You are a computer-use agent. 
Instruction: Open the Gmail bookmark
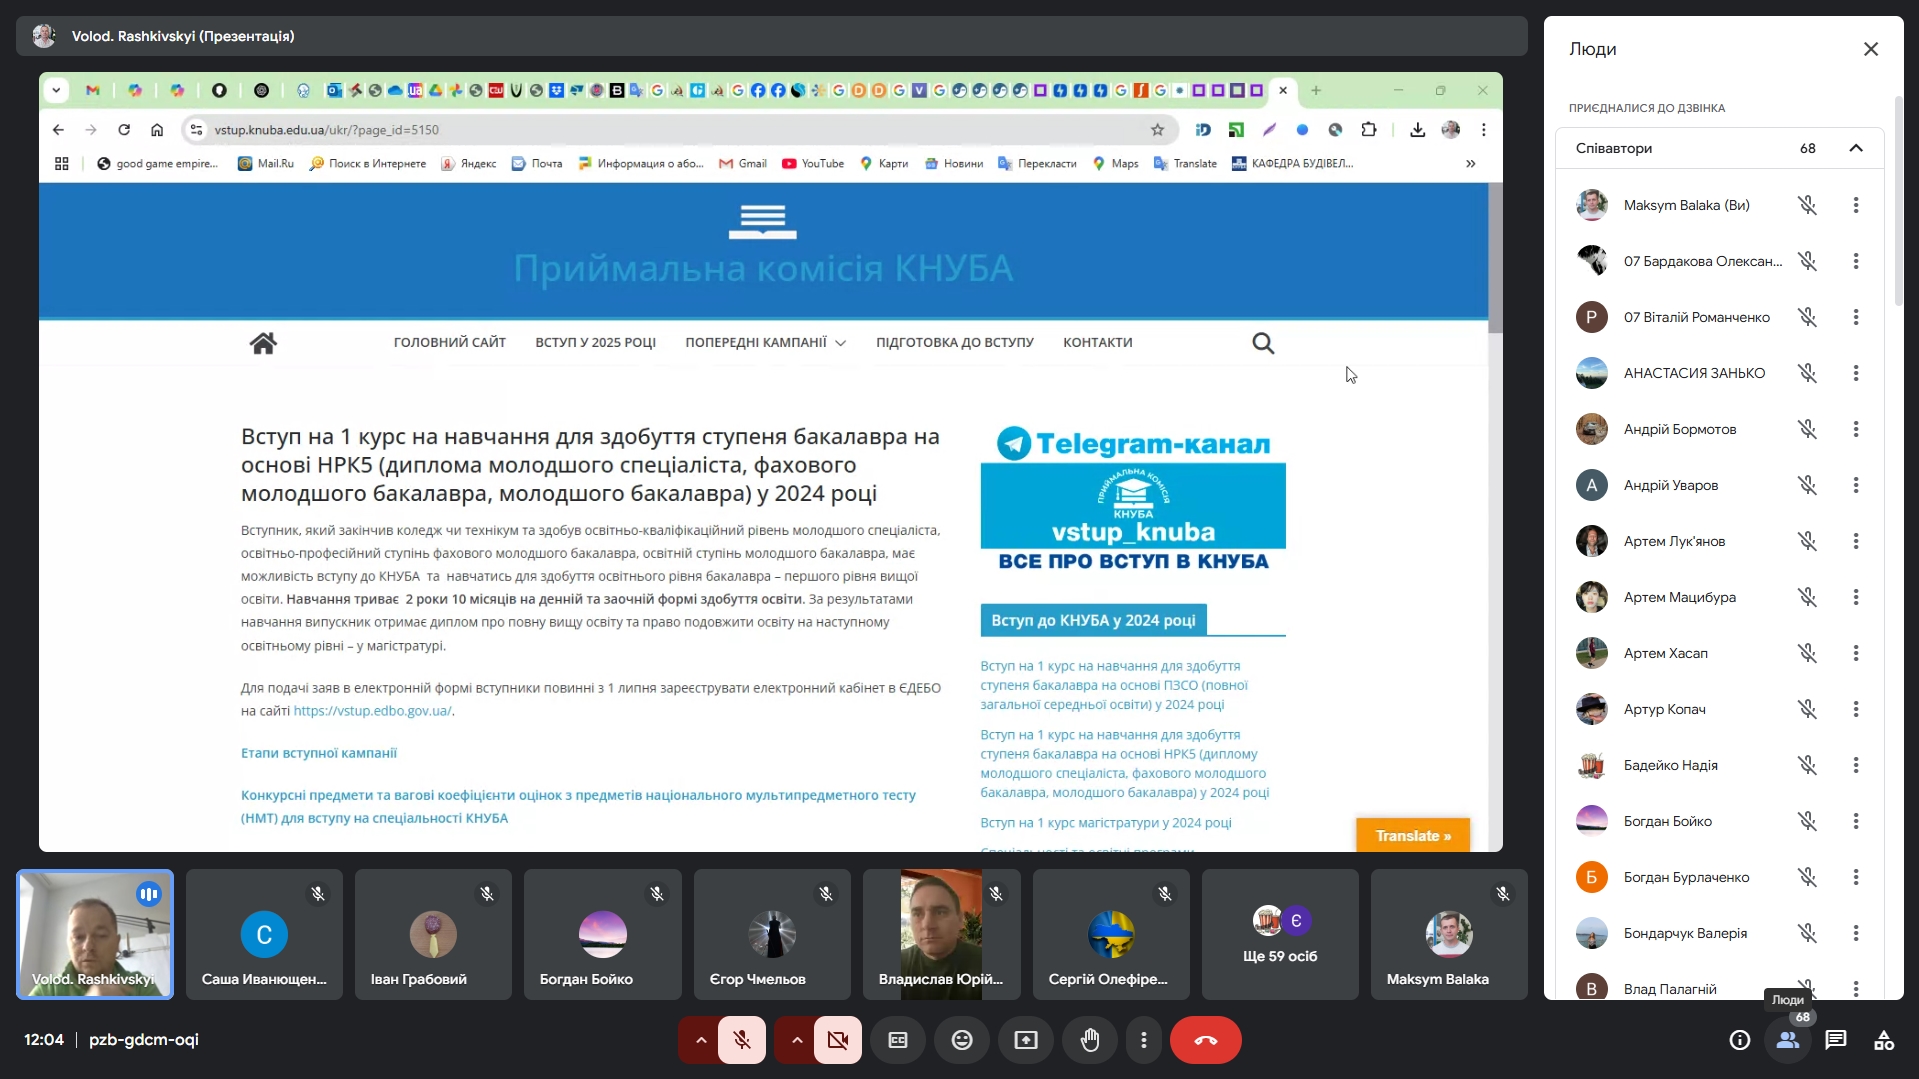point(743,164)
